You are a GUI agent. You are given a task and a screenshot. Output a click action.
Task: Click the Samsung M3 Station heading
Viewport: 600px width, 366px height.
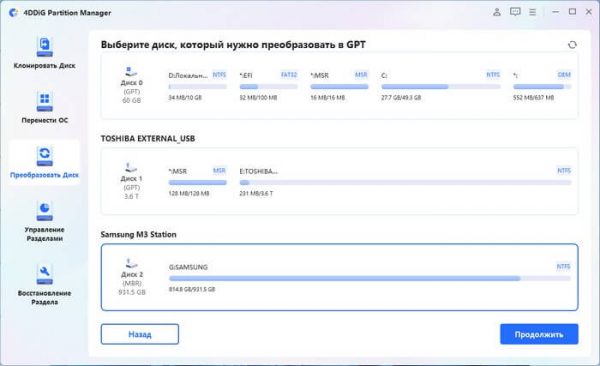139,234
